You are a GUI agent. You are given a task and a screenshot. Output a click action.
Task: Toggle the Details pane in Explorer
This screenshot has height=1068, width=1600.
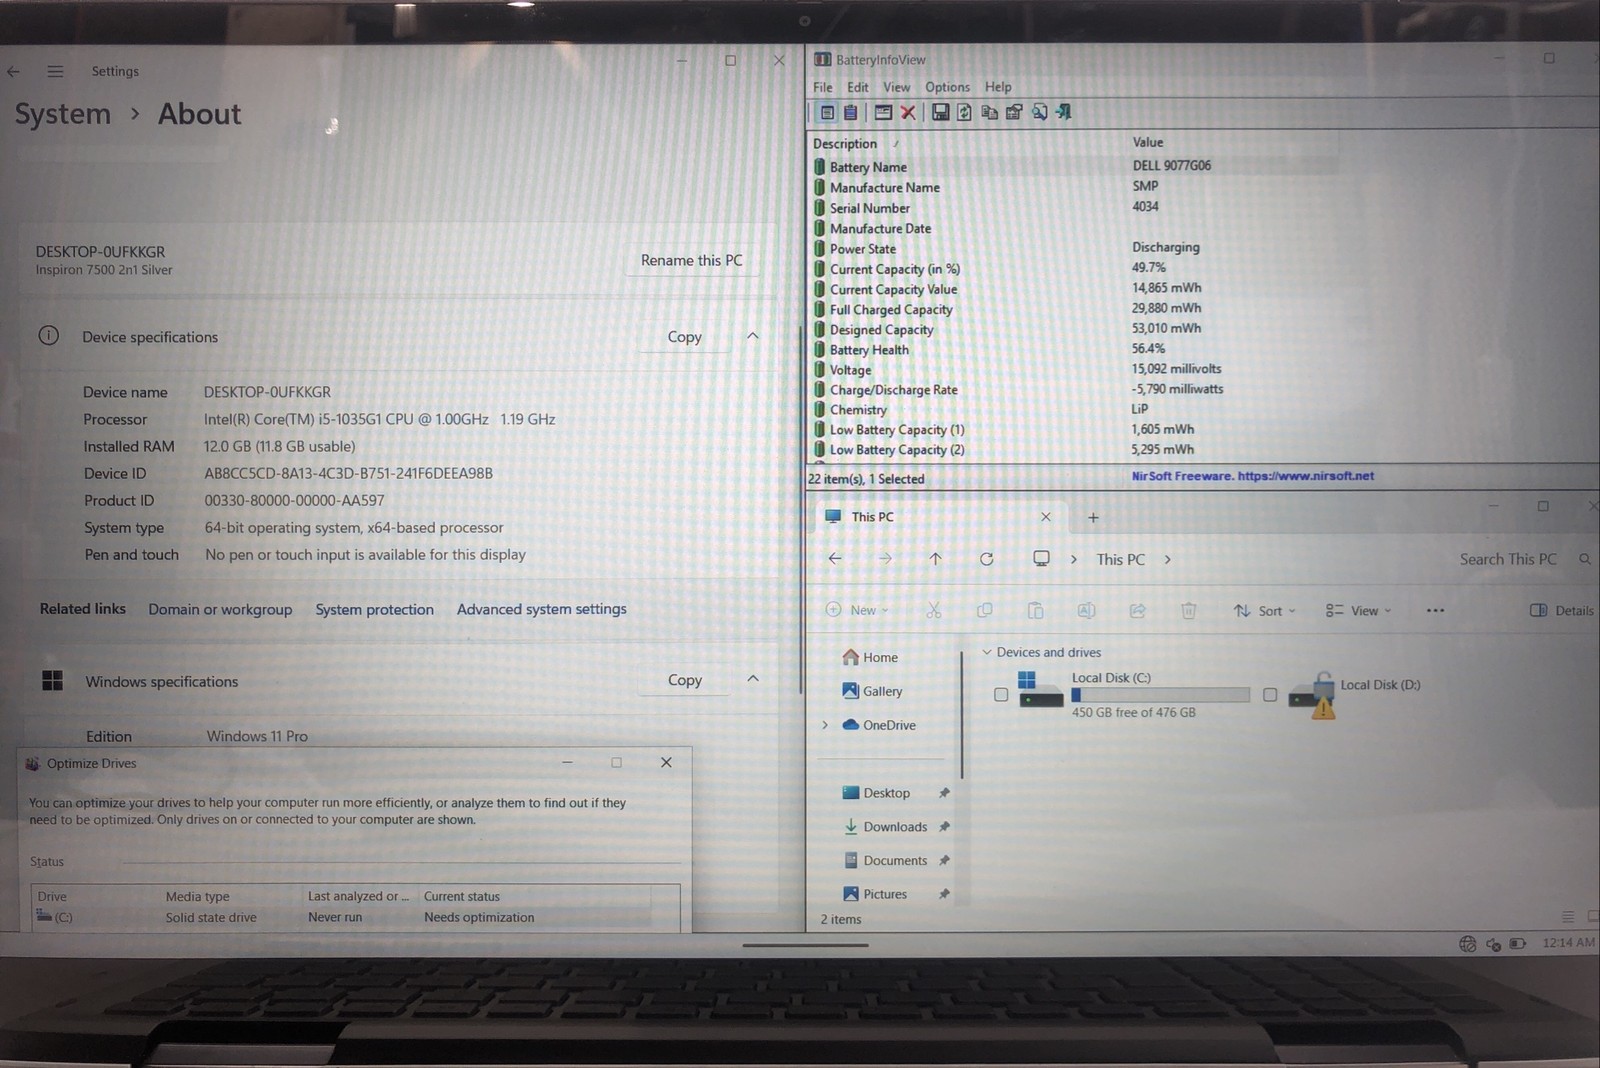[1562, 610]
